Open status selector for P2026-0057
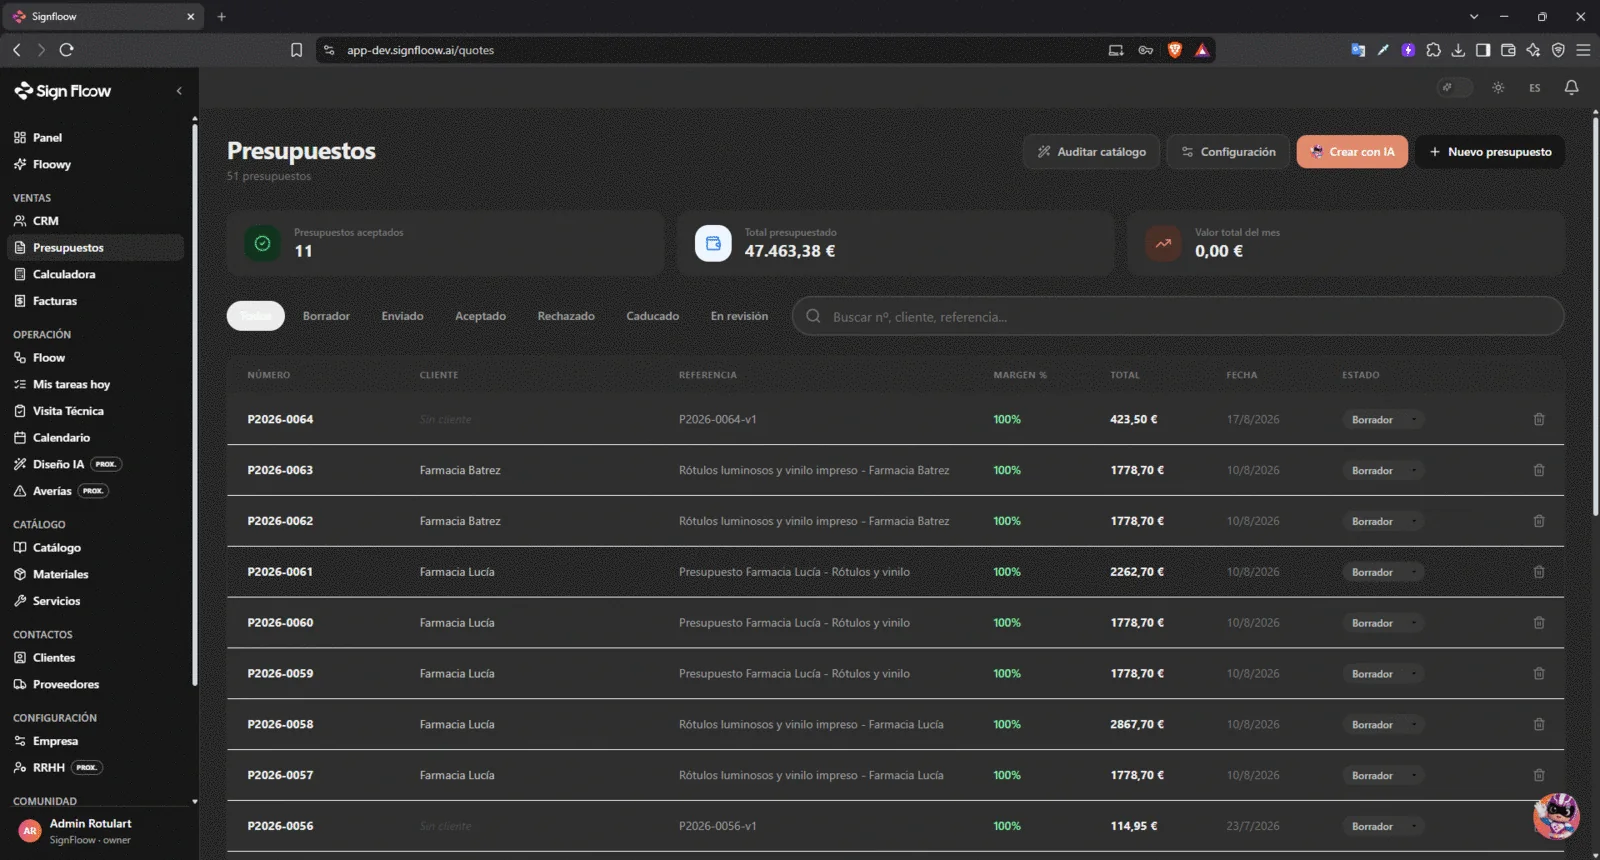 (x=1383, y=776)
